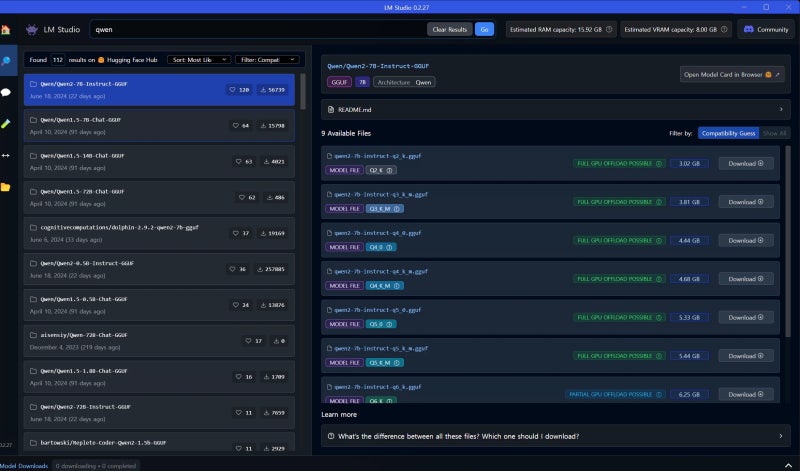
Task: Click help icon beside 'What's the difference' question
Action: coord(331,436)
